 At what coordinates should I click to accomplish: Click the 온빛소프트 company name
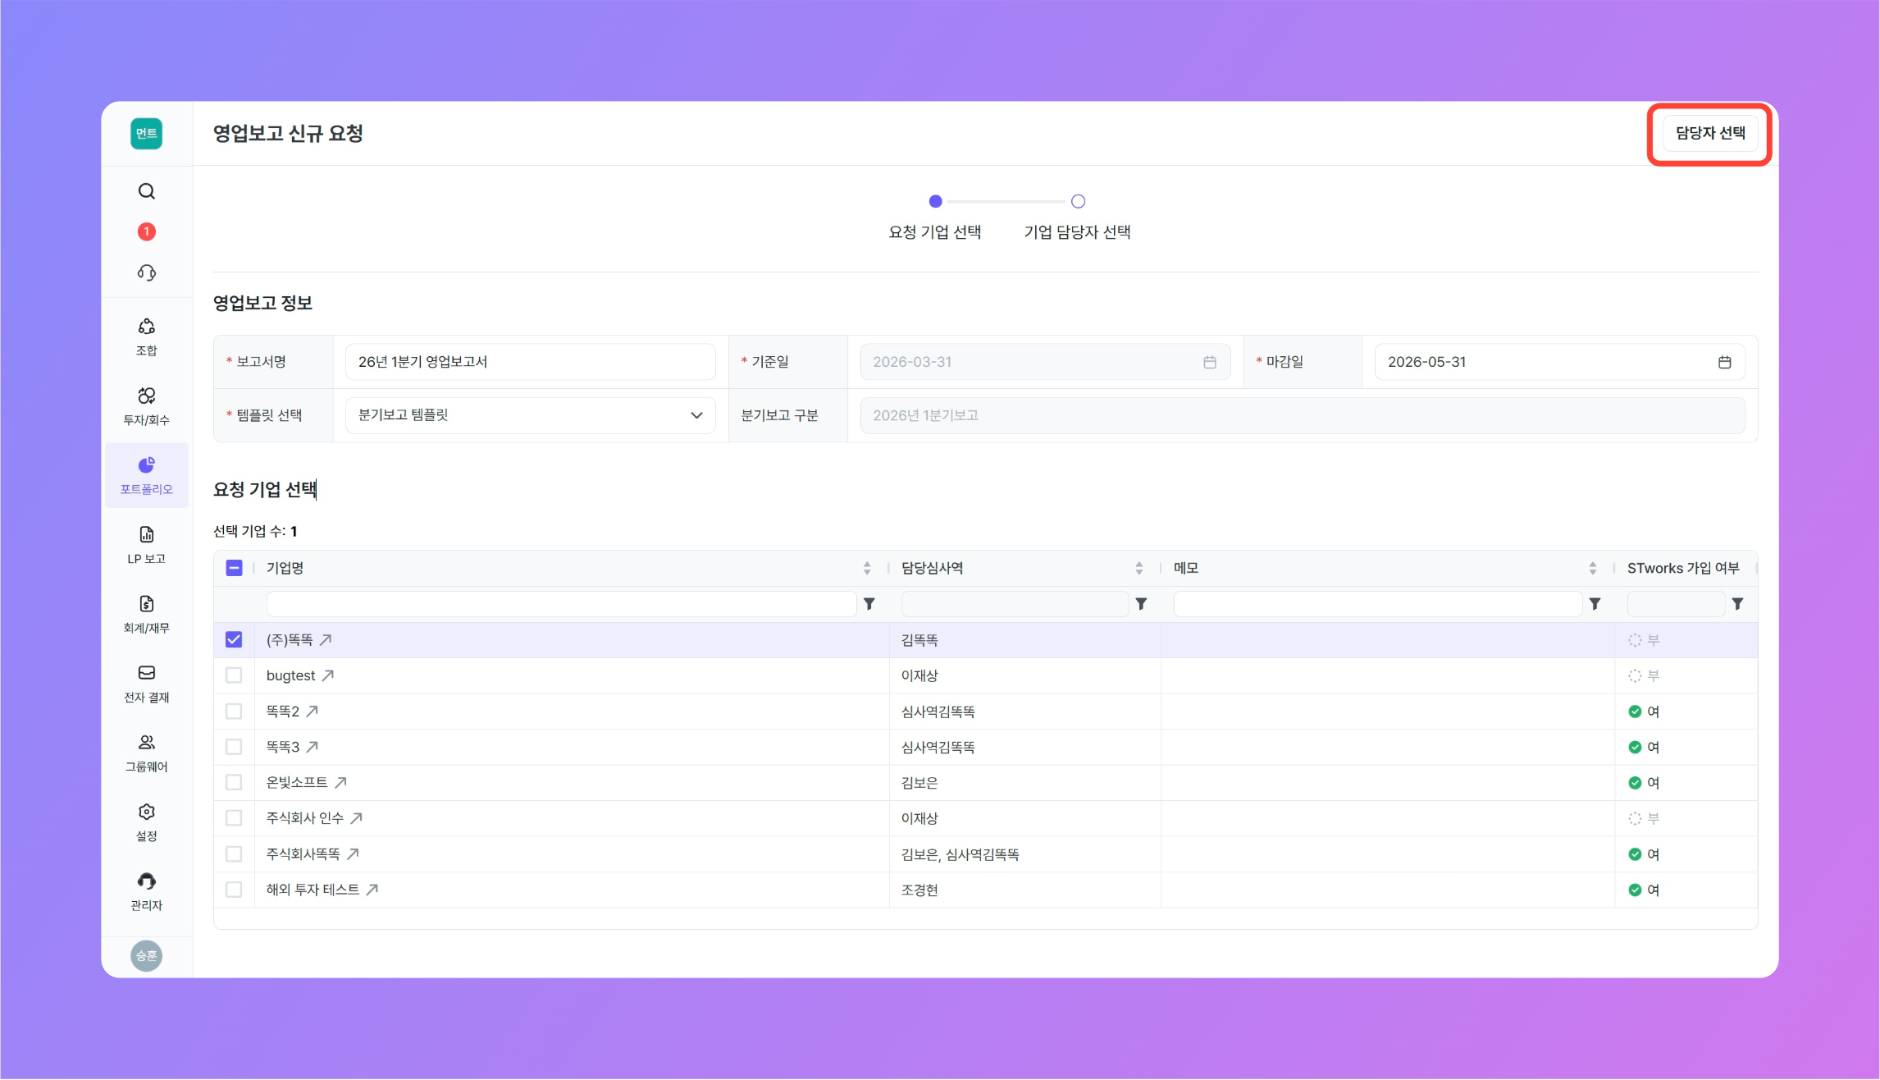pyautogui.click(x=297, y=783)
